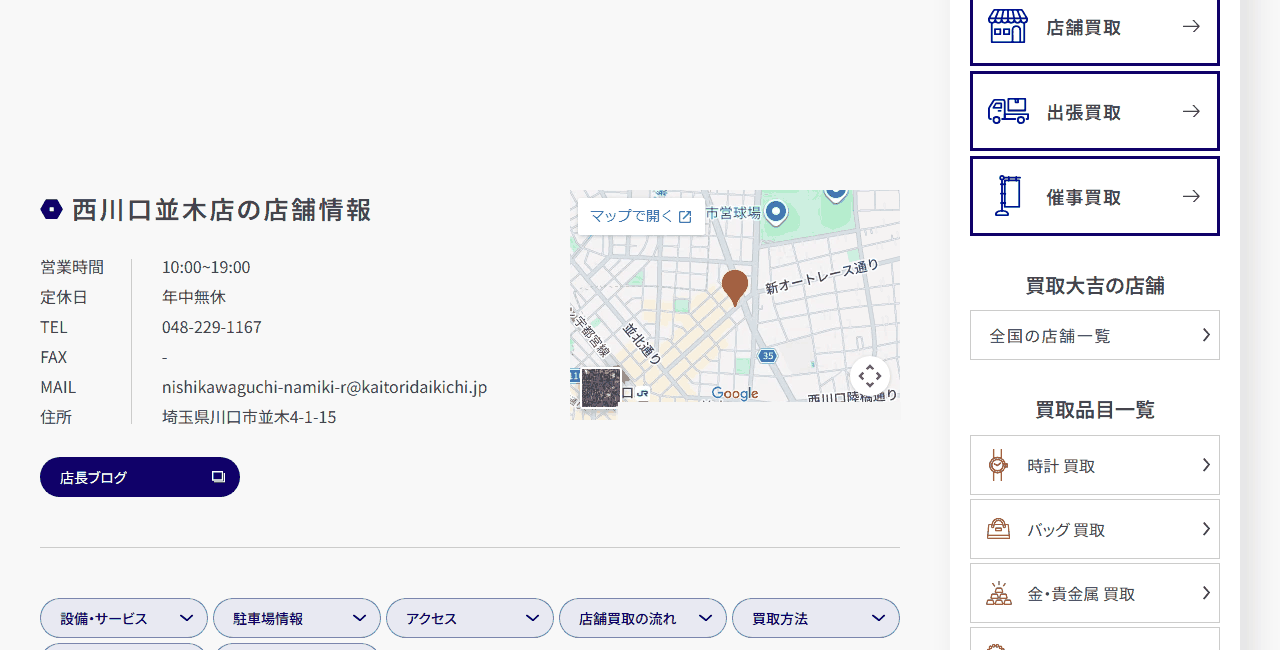
Task: Click arrow on 店舗買取 button
Action: pyautogui.click(x=1191, y=26)
